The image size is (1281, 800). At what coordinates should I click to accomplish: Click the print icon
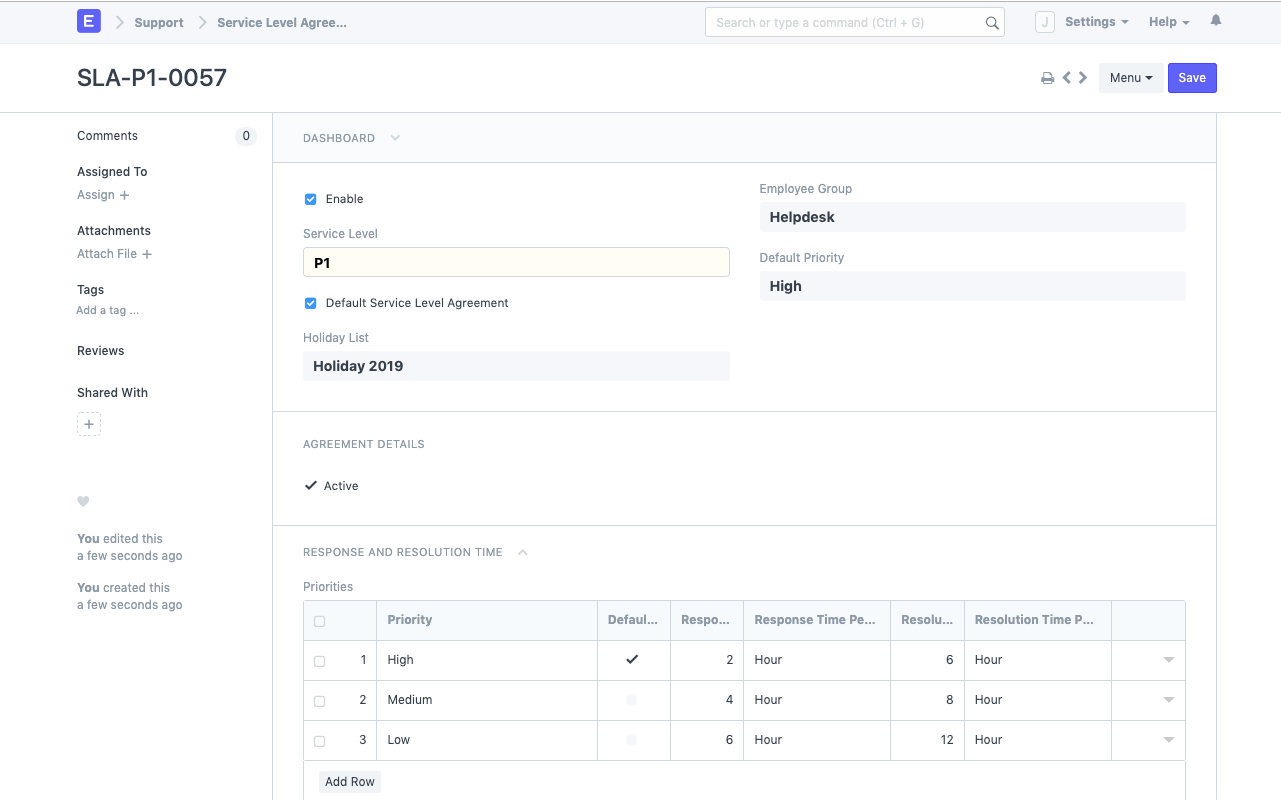pyautogui.click(x=1047, y=77)
